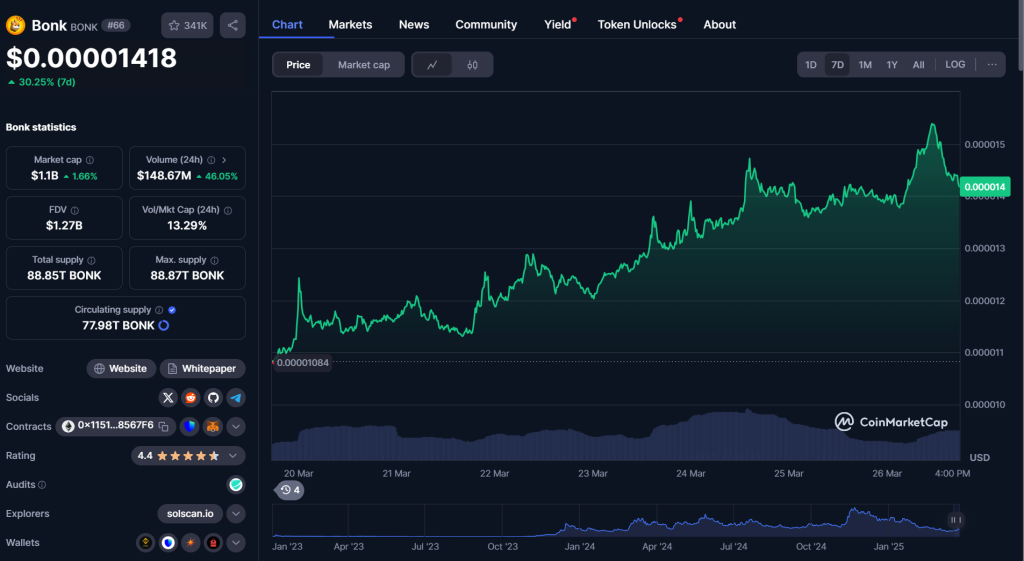Click the Bonk coin logo
1024x561 pixels.
tap(16, 25)
